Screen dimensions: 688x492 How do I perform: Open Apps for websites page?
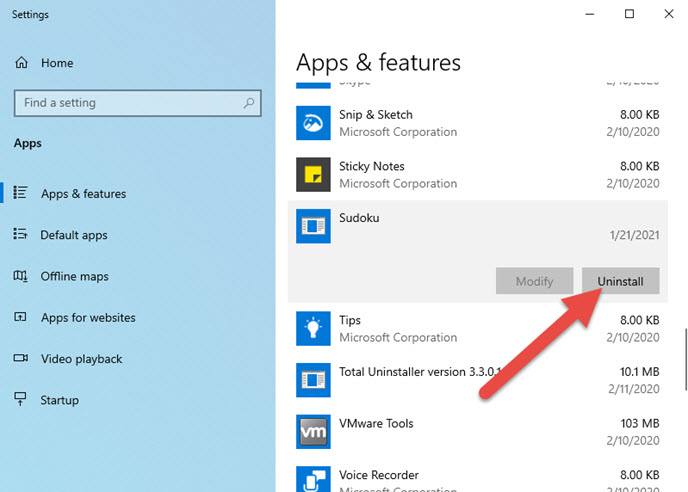(88, 317)
